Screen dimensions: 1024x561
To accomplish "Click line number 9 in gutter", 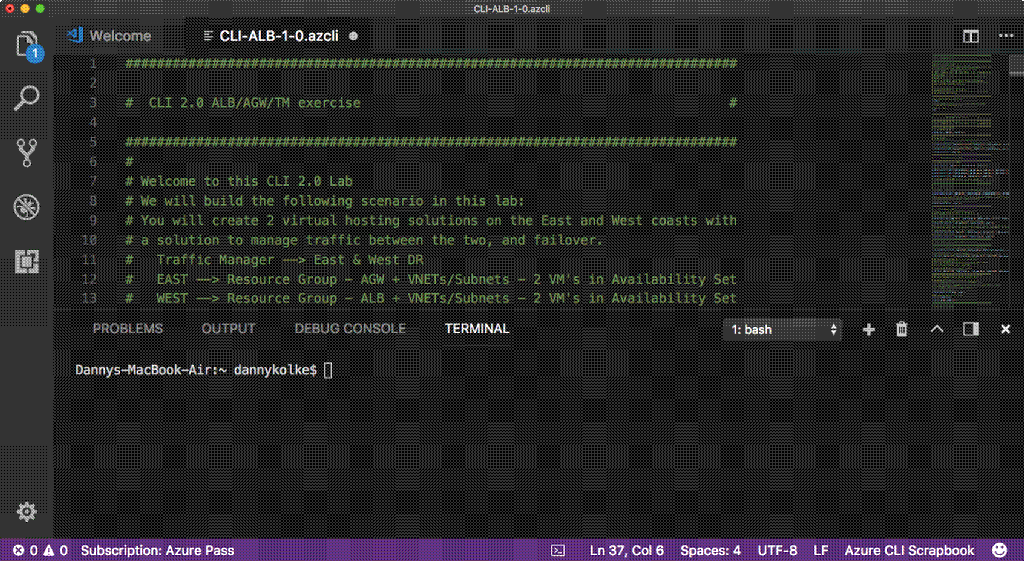I will coord(93,220).
